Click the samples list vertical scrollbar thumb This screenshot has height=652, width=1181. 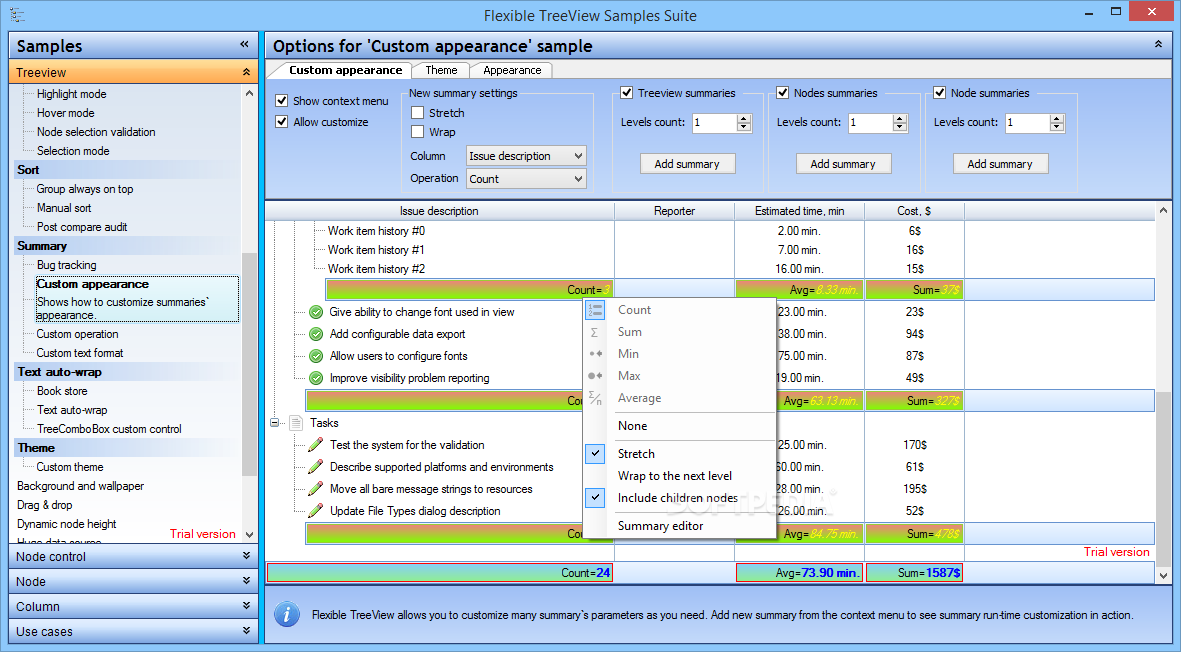click(249, 364)
